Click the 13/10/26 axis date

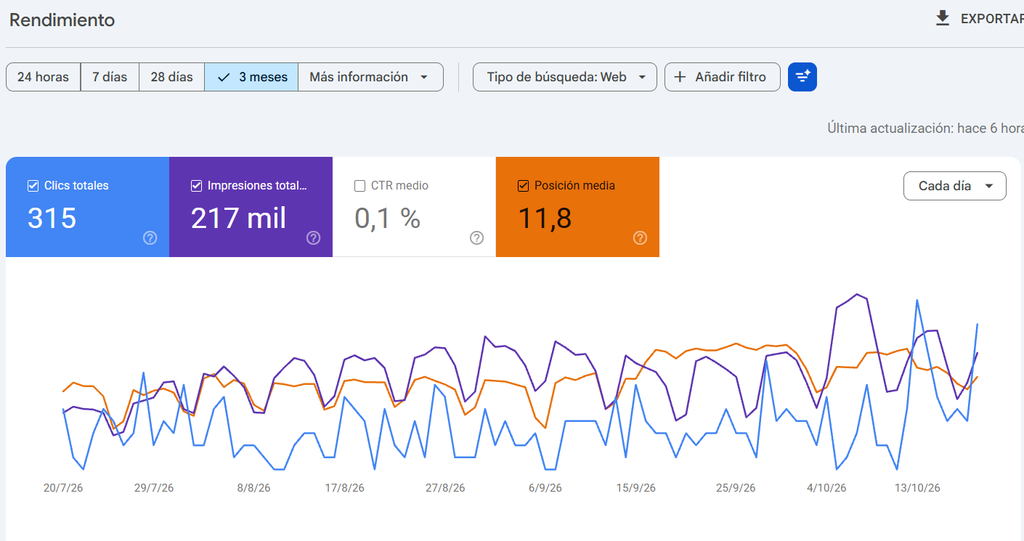(x=918, y=488)
